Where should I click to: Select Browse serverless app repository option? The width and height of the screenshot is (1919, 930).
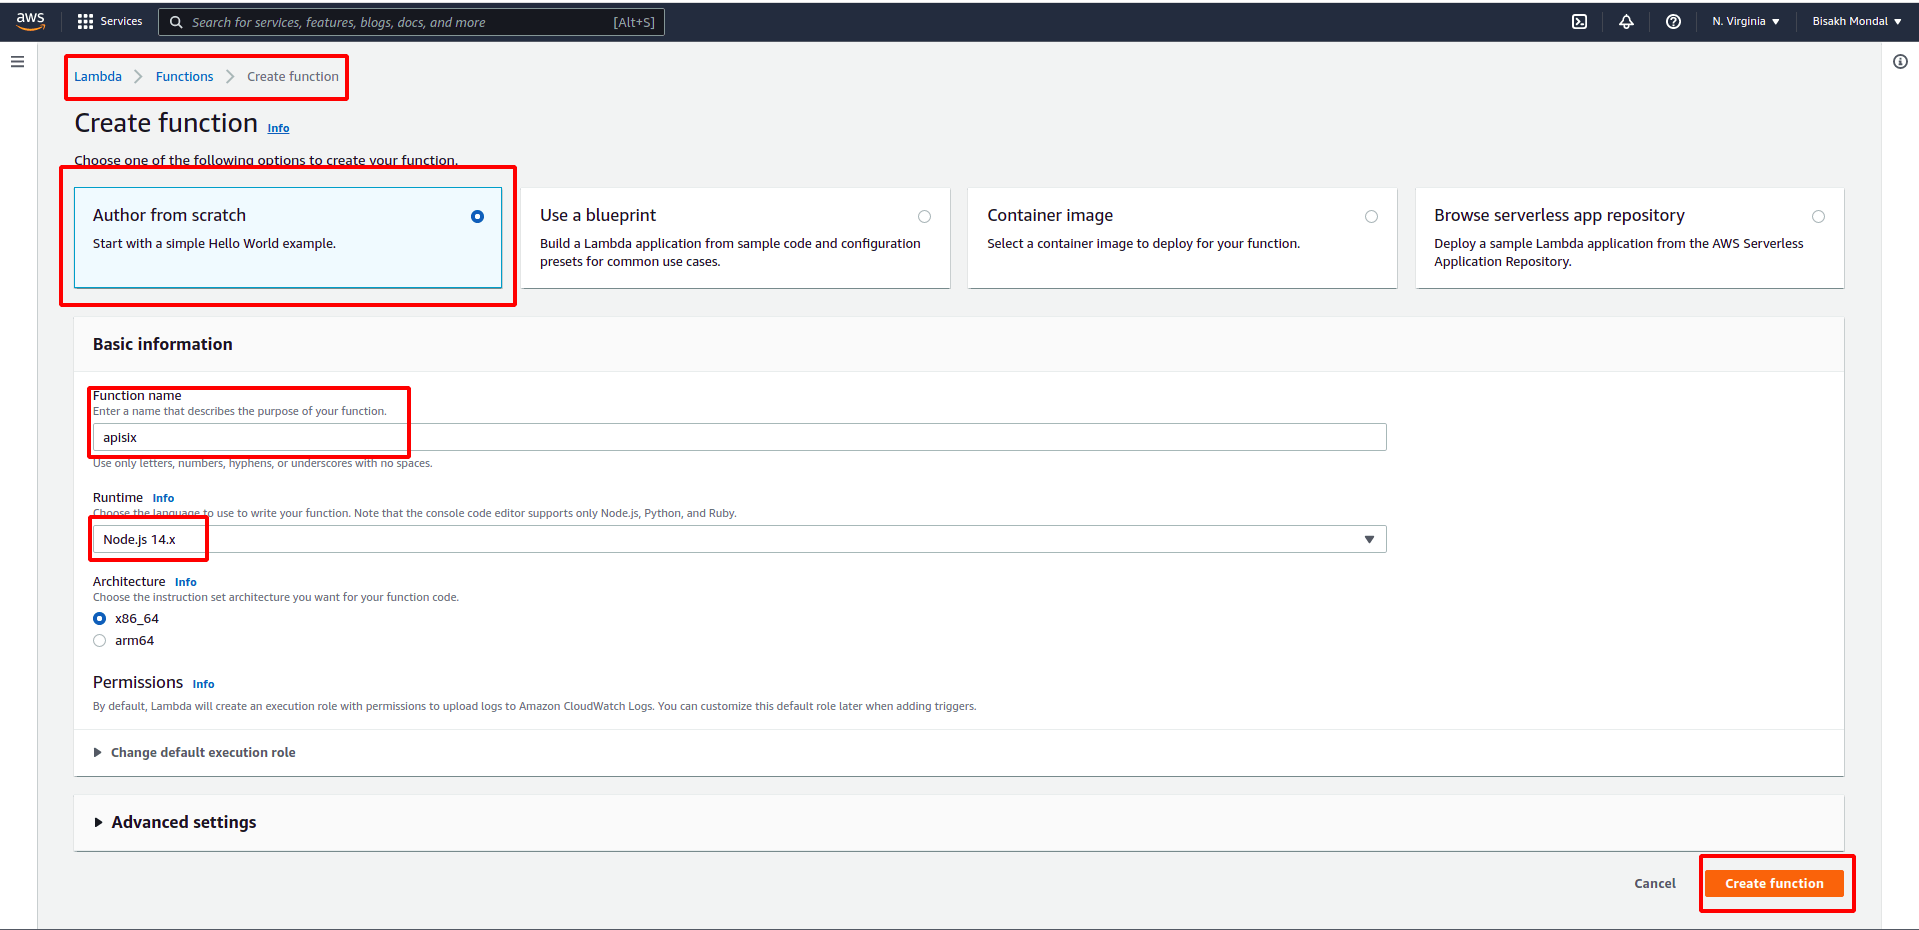(x=1629, y=238)
